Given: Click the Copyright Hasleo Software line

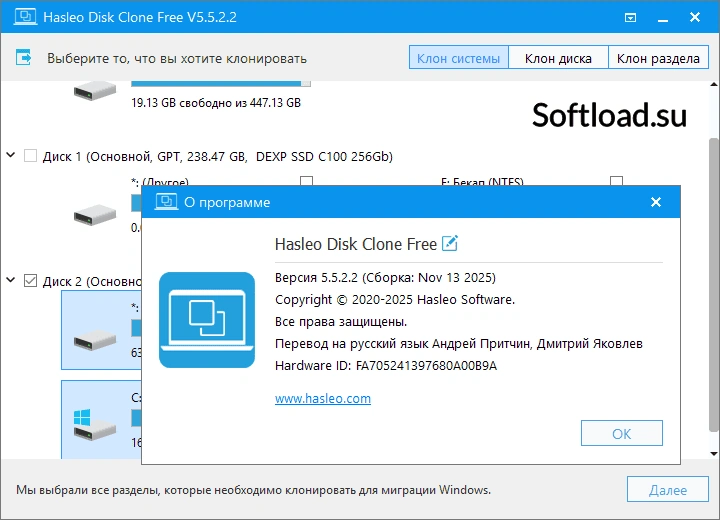Looking at the screenshot, I should pyautogui.click(x=395, y=300).
